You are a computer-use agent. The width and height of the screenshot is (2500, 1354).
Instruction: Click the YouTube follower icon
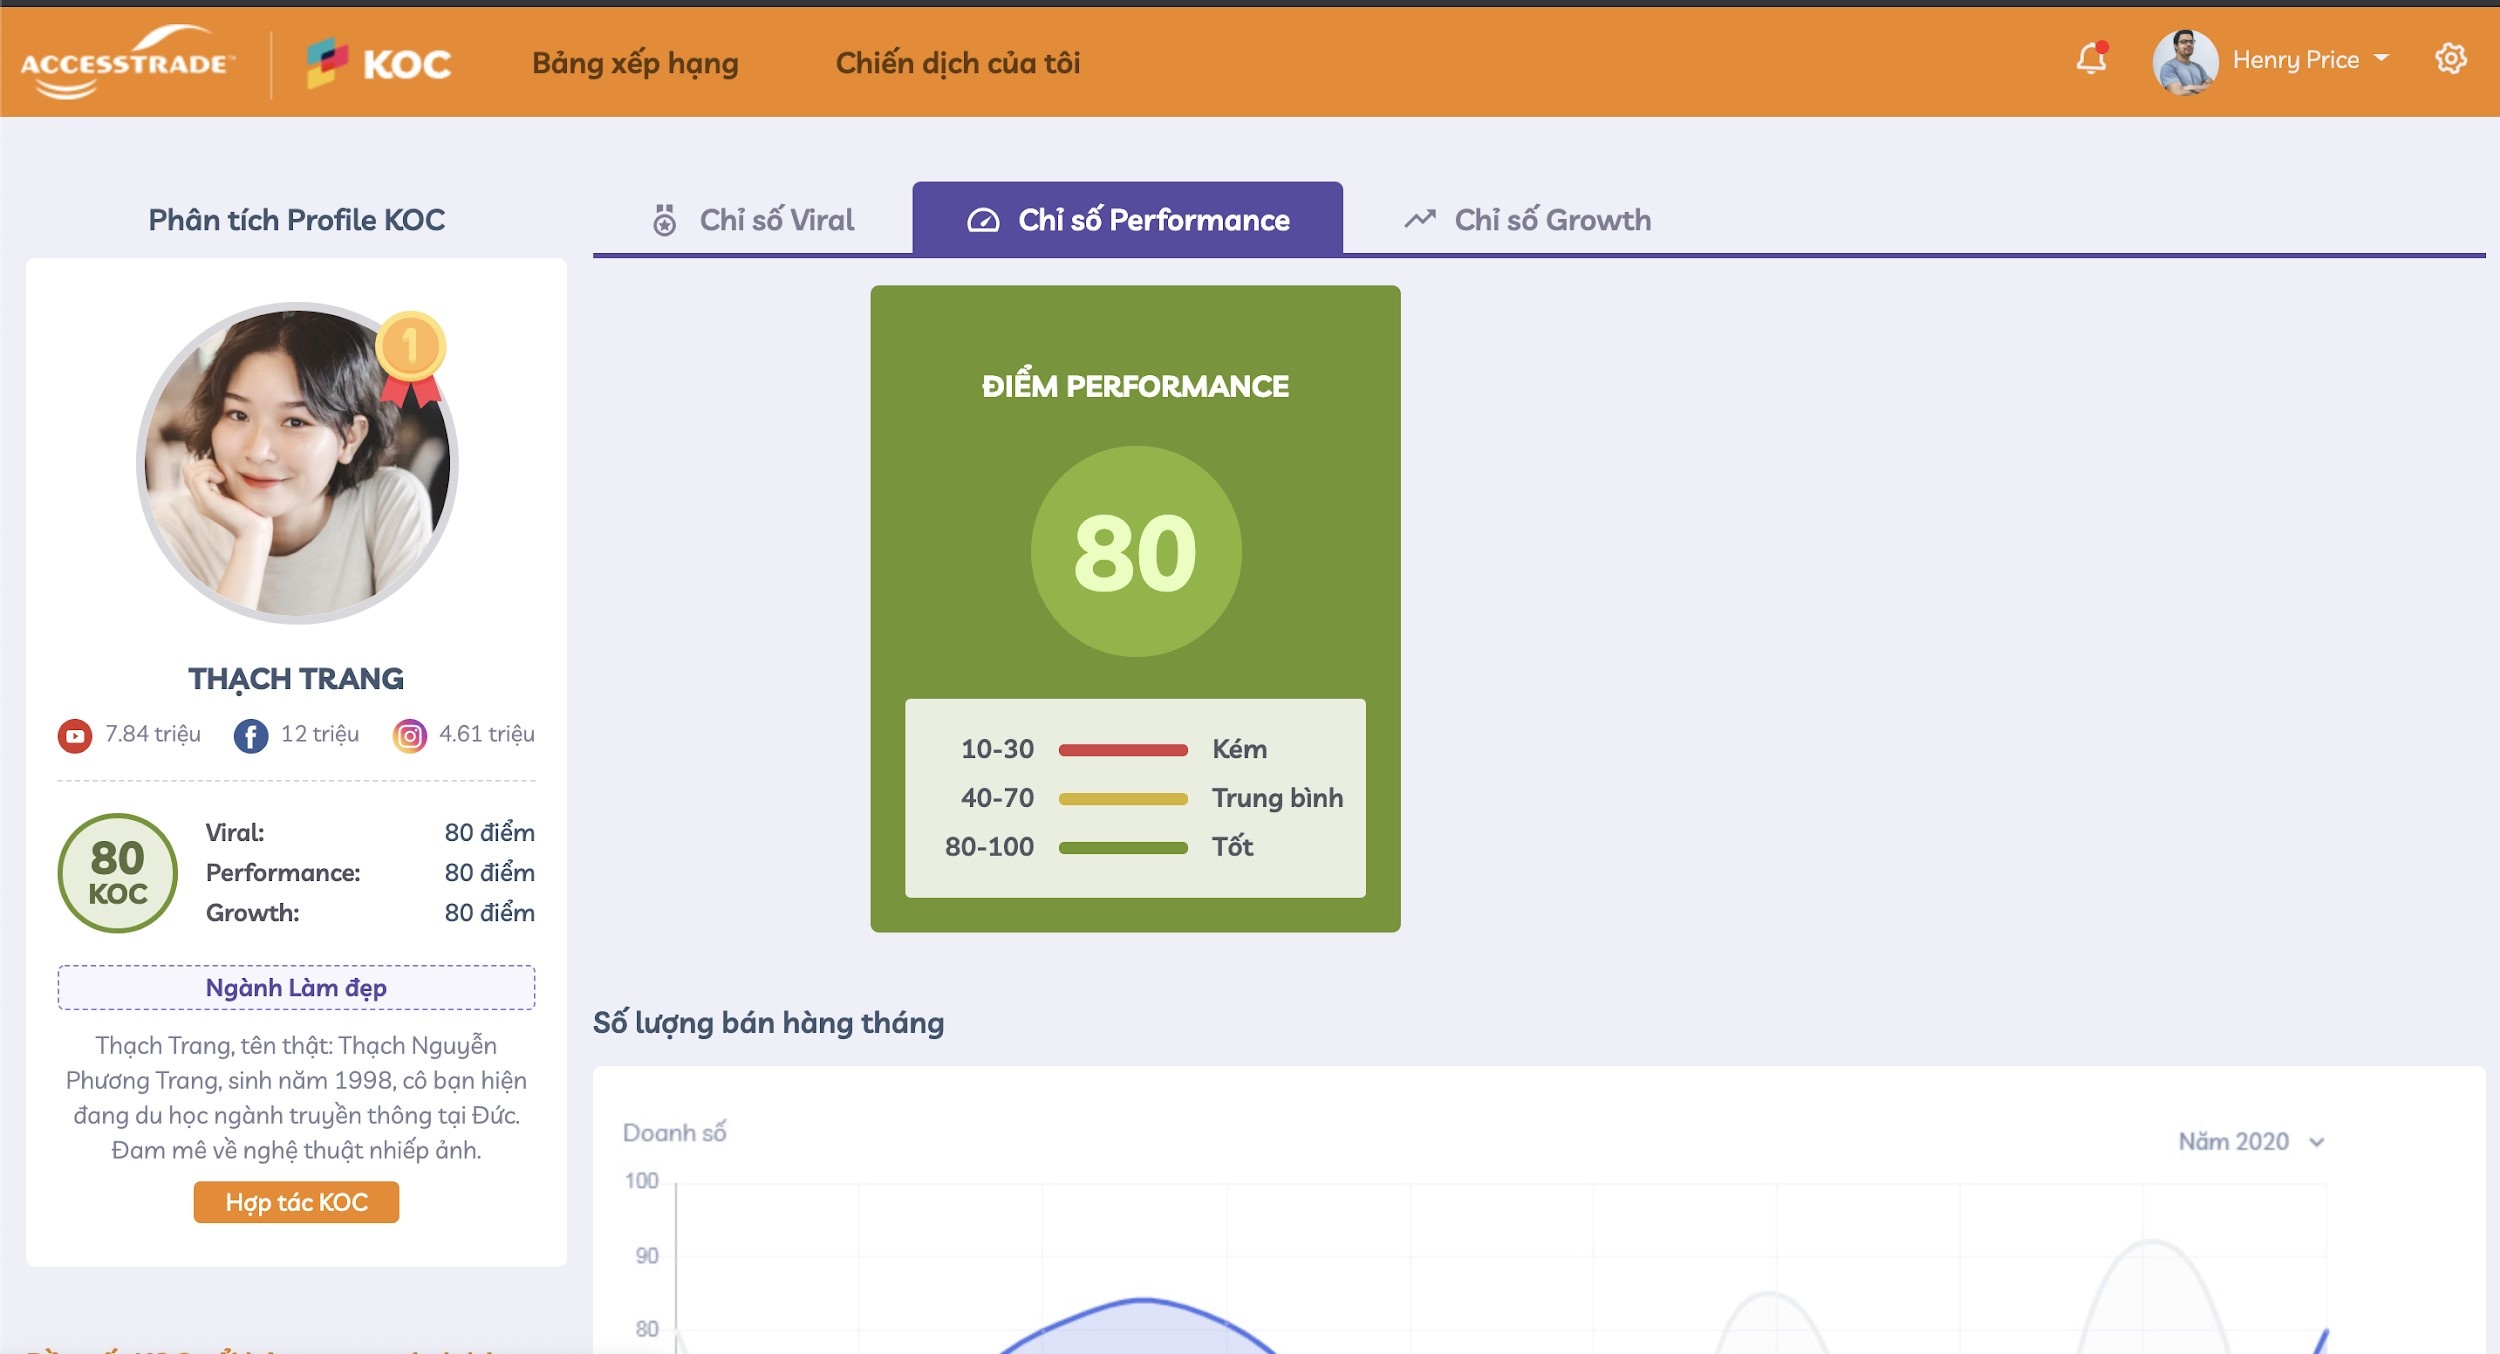tap(75, 736)
